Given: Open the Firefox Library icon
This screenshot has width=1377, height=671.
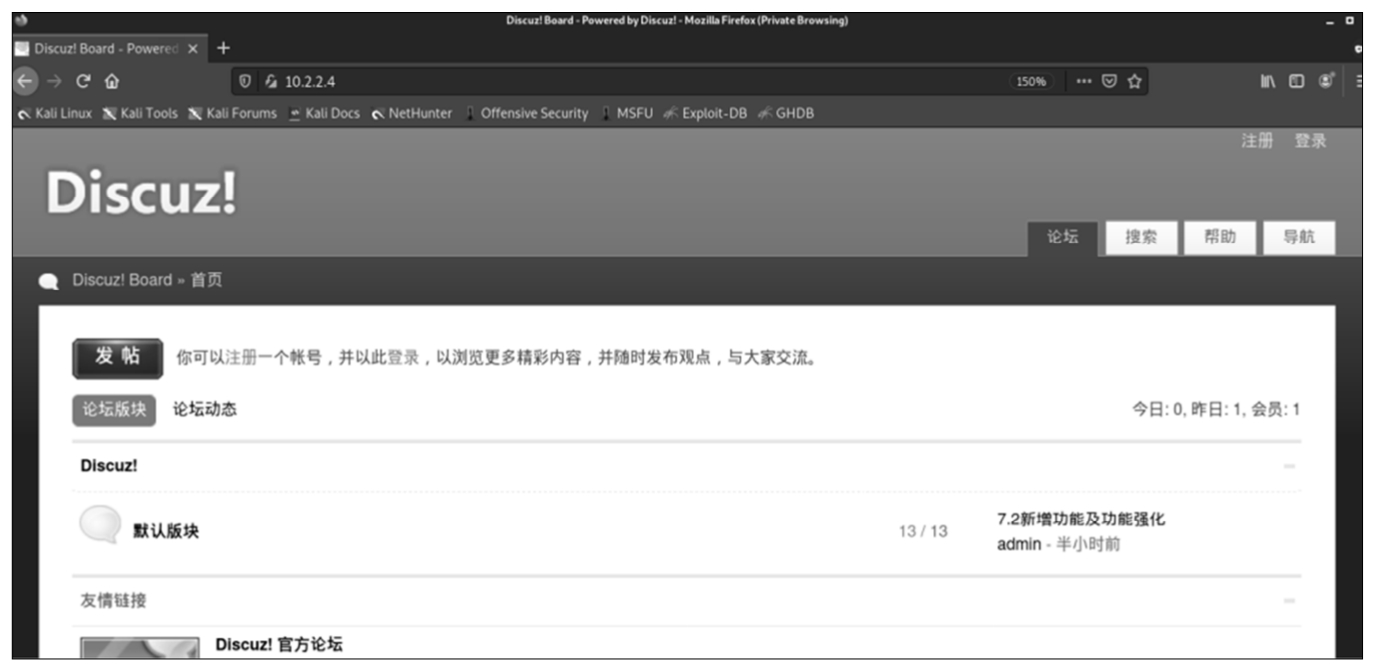Looking at the screenshot, I should (1268, 82).
